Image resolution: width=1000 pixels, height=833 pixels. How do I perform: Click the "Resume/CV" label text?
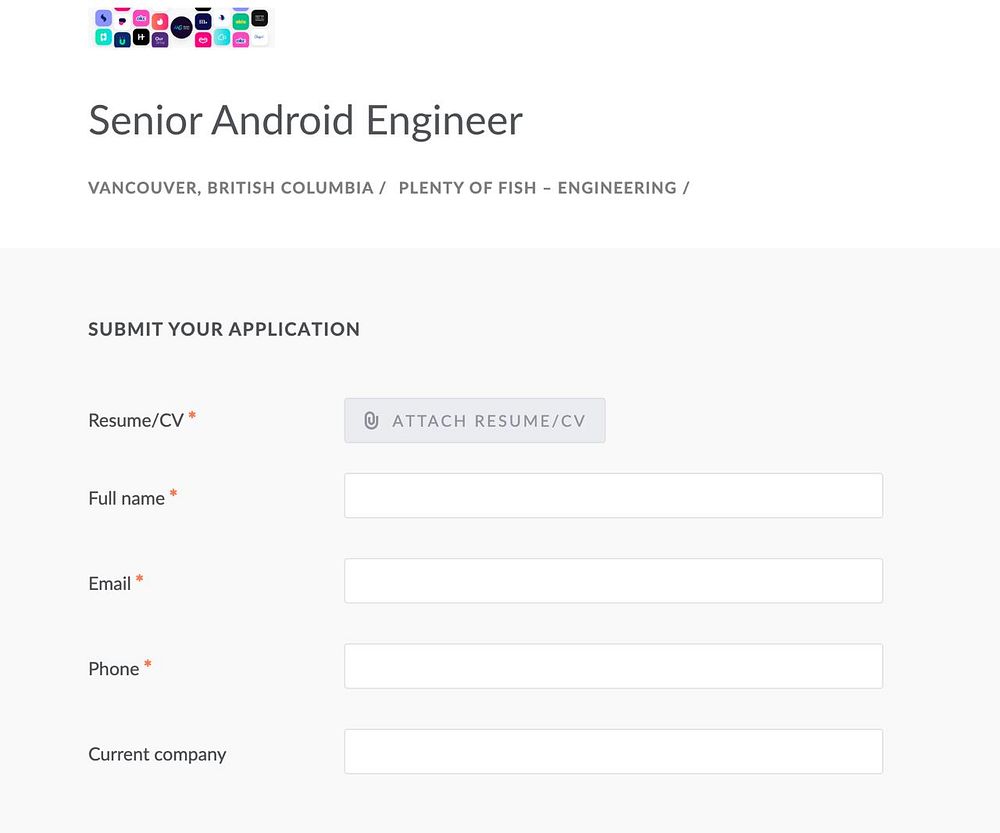click(136, 420)
